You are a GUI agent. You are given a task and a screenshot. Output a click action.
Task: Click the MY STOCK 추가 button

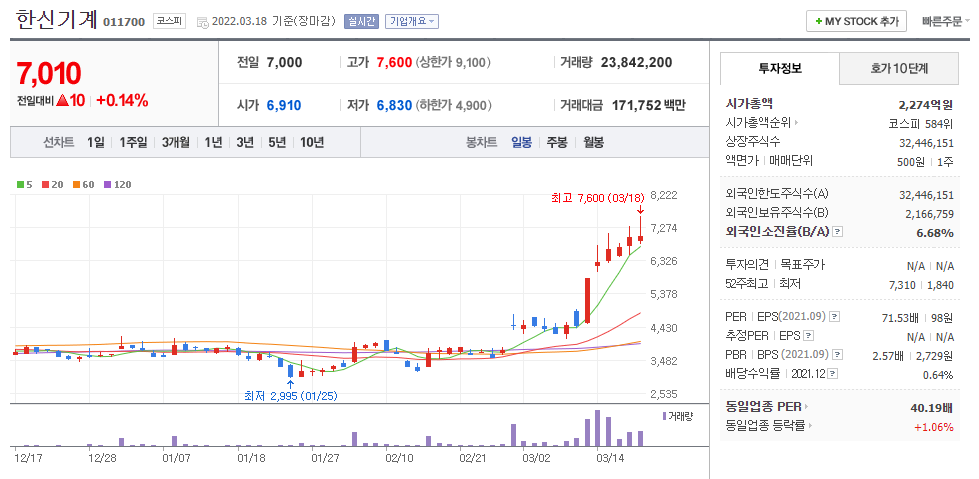pos(856,21)
